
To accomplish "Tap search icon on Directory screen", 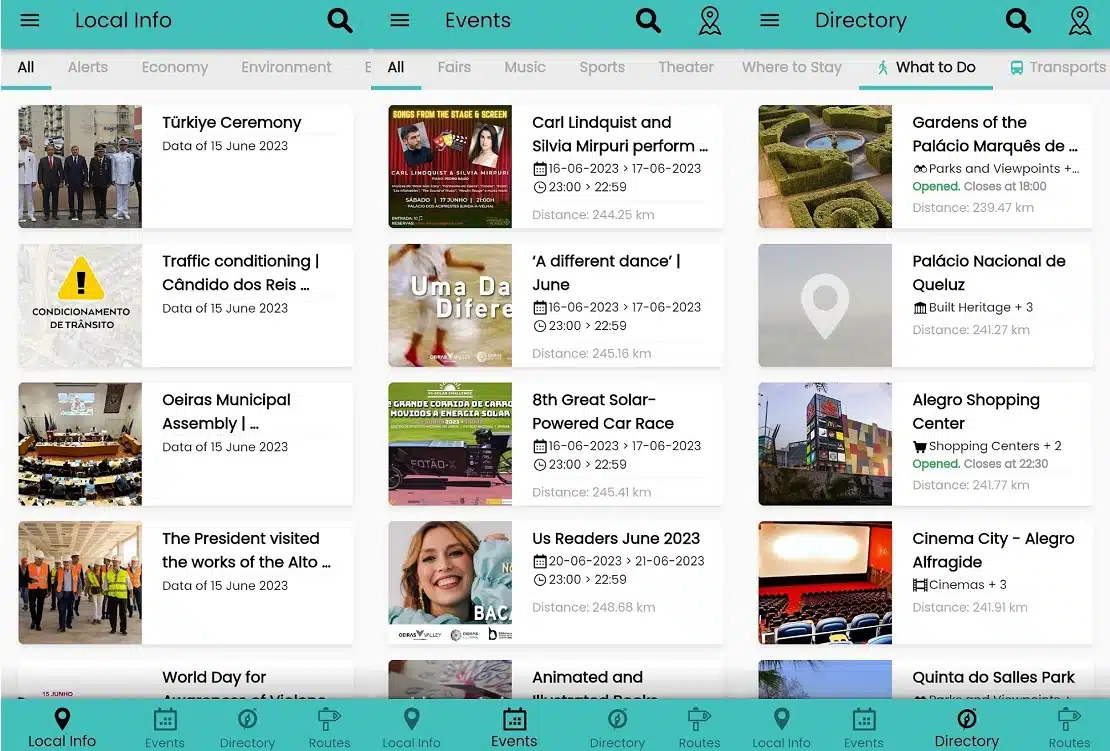I will [1018, 20].
